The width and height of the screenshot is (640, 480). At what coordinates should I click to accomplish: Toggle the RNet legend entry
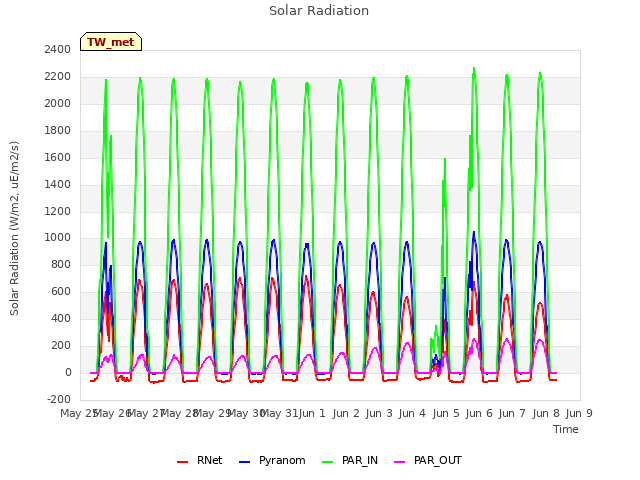(200, 460)
